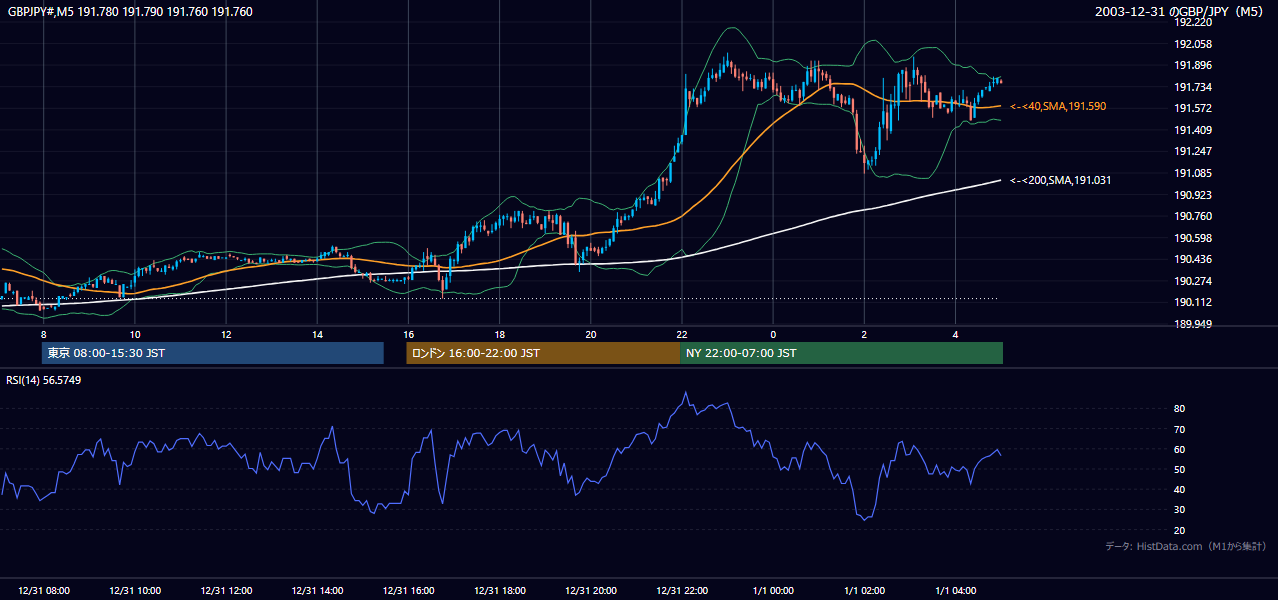
Task: Click price axis value 189.949
Action: pyautogui.click(x=1193, y=324)
